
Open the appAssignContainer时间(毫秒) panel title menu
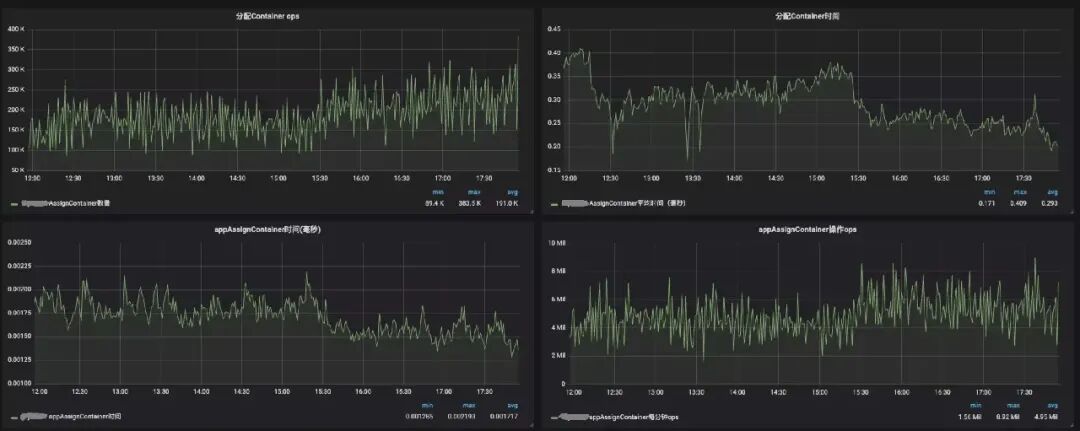(267, 229)
